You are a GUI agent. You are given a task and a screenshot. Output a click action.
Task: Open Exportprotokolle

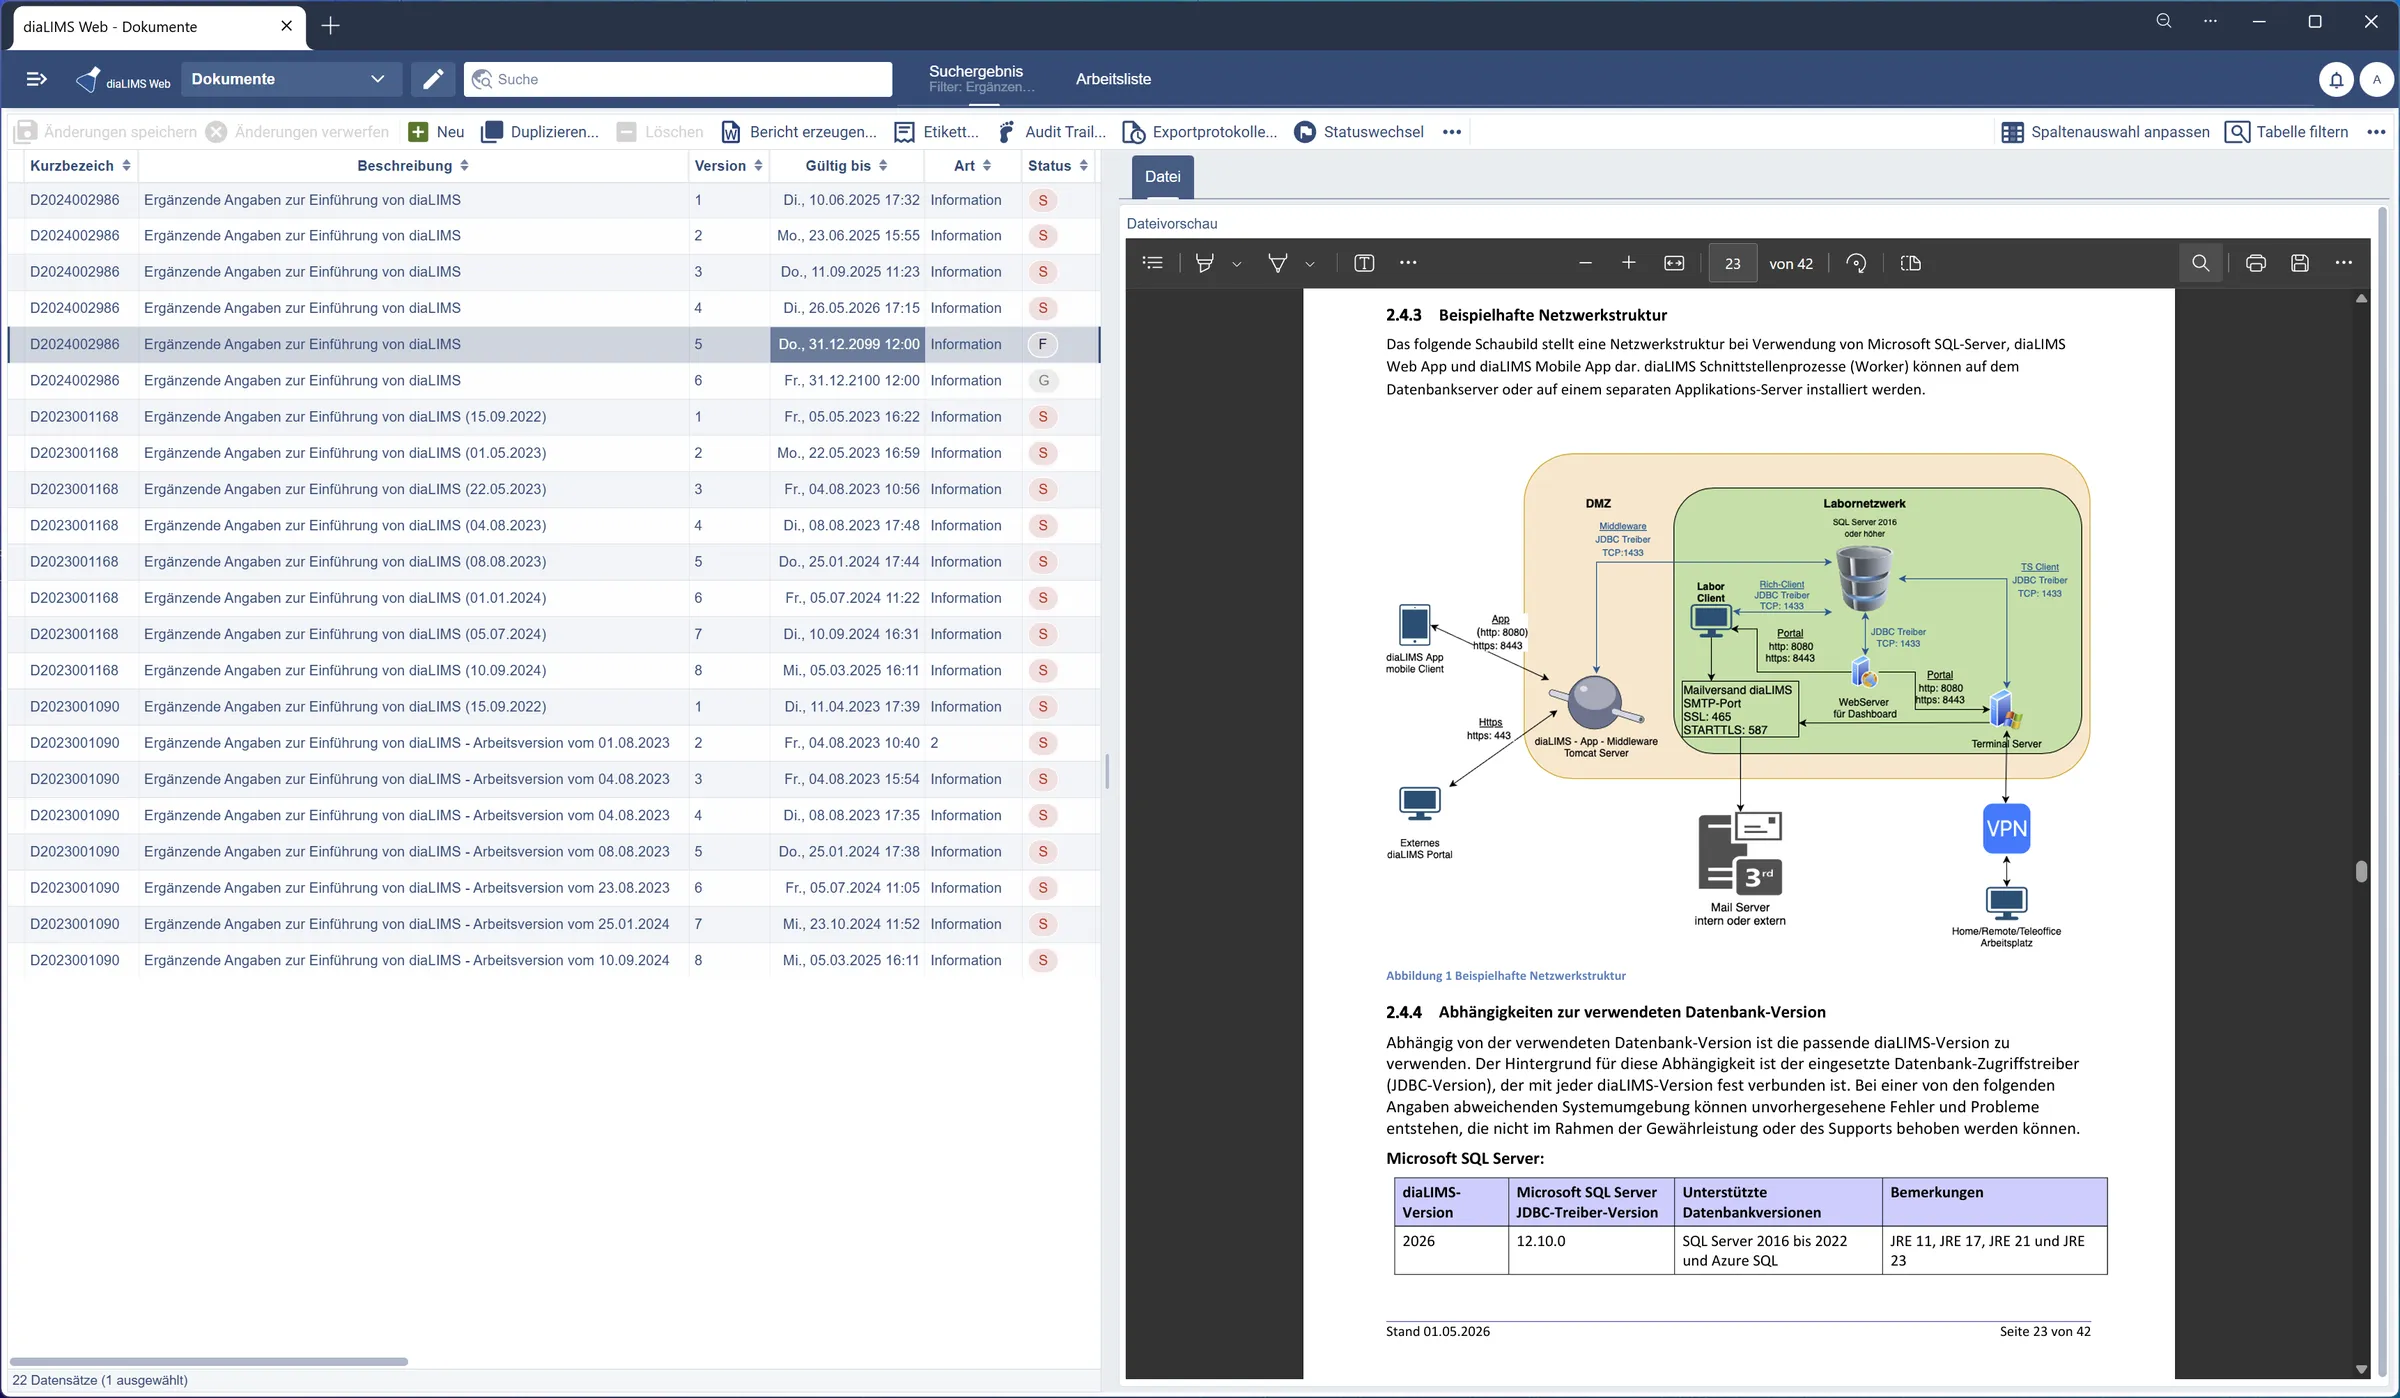1200,132
